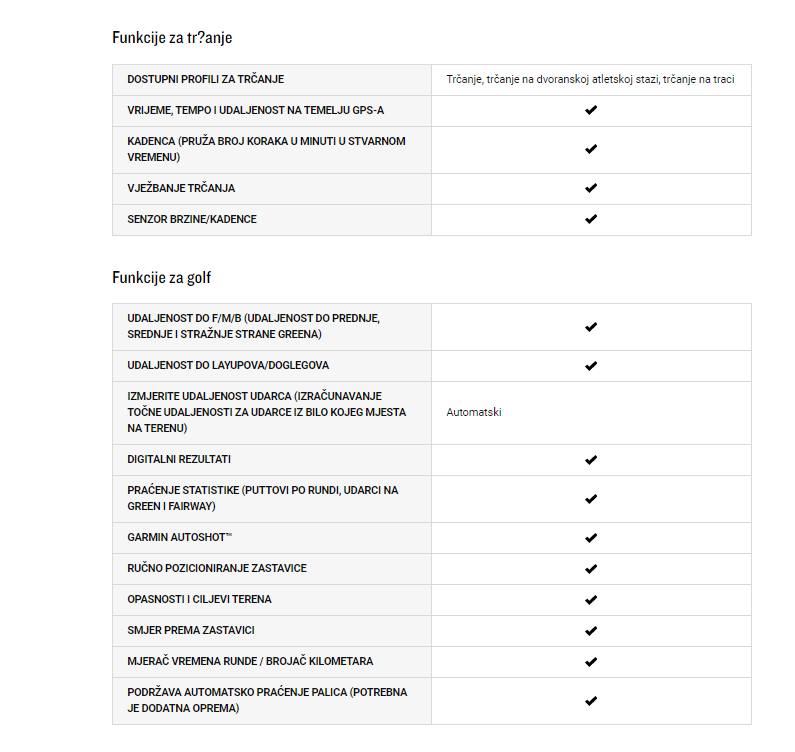Click checkmark for Senzor brzine/kadence

pos(591,219)
